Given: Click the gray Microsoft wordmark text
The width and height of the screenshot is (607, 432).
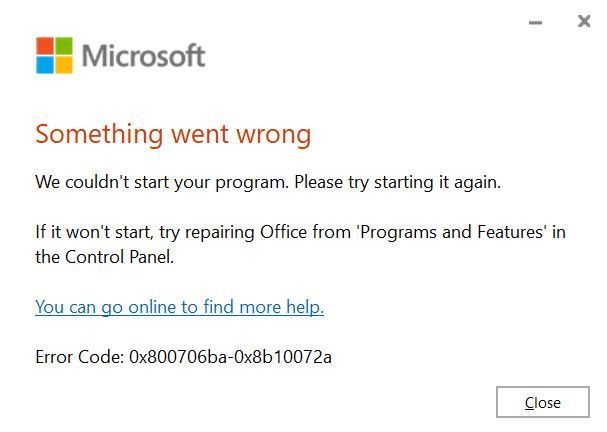Looking at the screenshot, I should click(x=143, y=55).
